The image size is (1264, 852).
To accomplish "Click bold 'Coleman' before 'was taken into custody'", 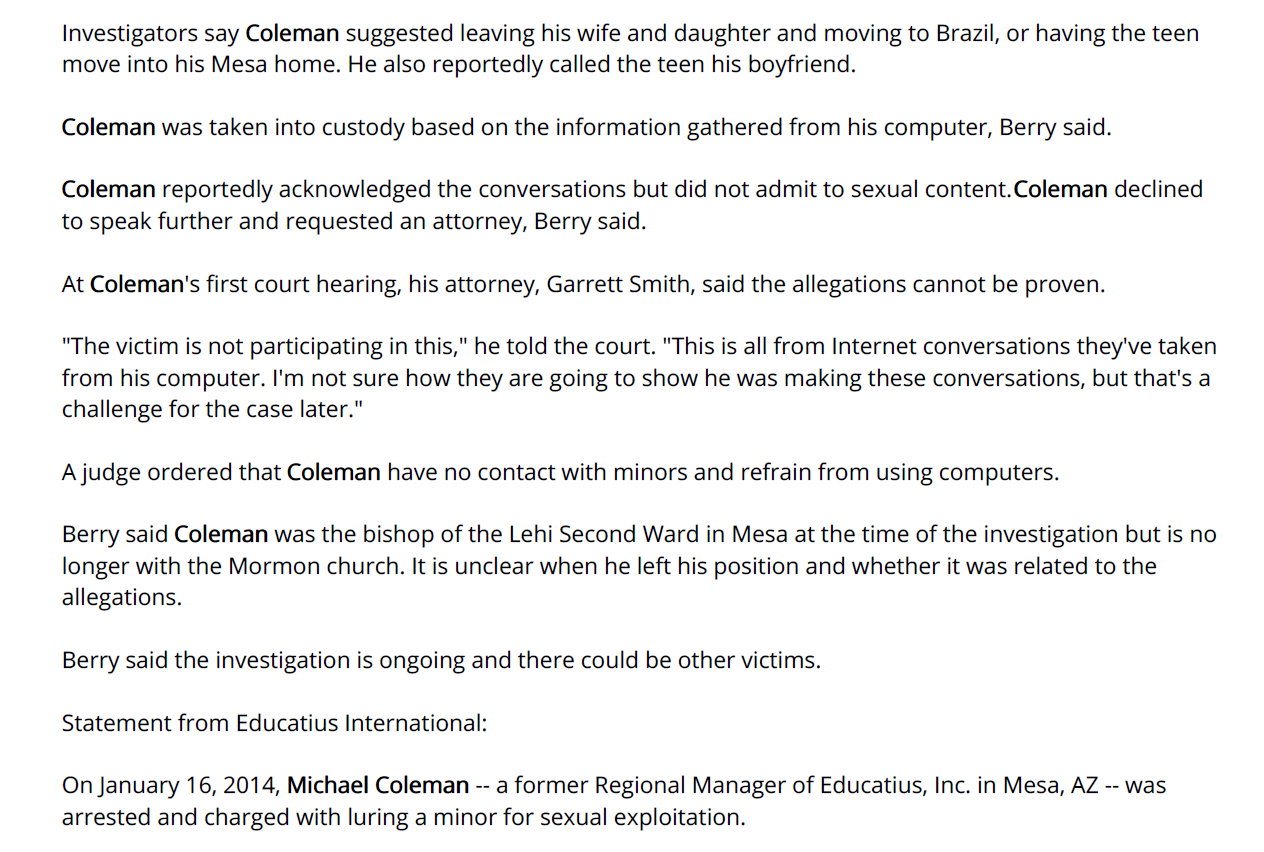I will coord(109,128).
